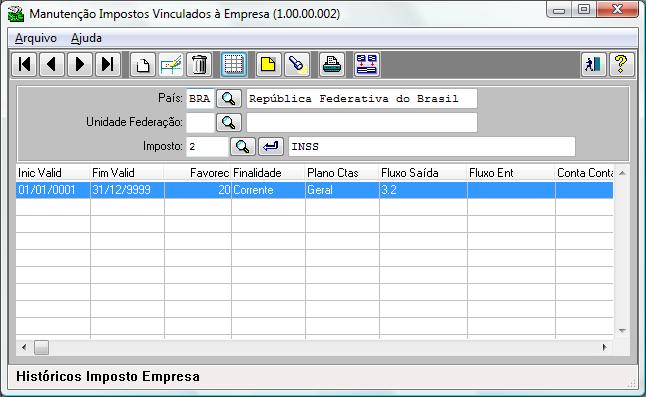Screen dimensions: 646x397
Task: Click the Fluxo Saída column header
Action: (x=423, y=173)
